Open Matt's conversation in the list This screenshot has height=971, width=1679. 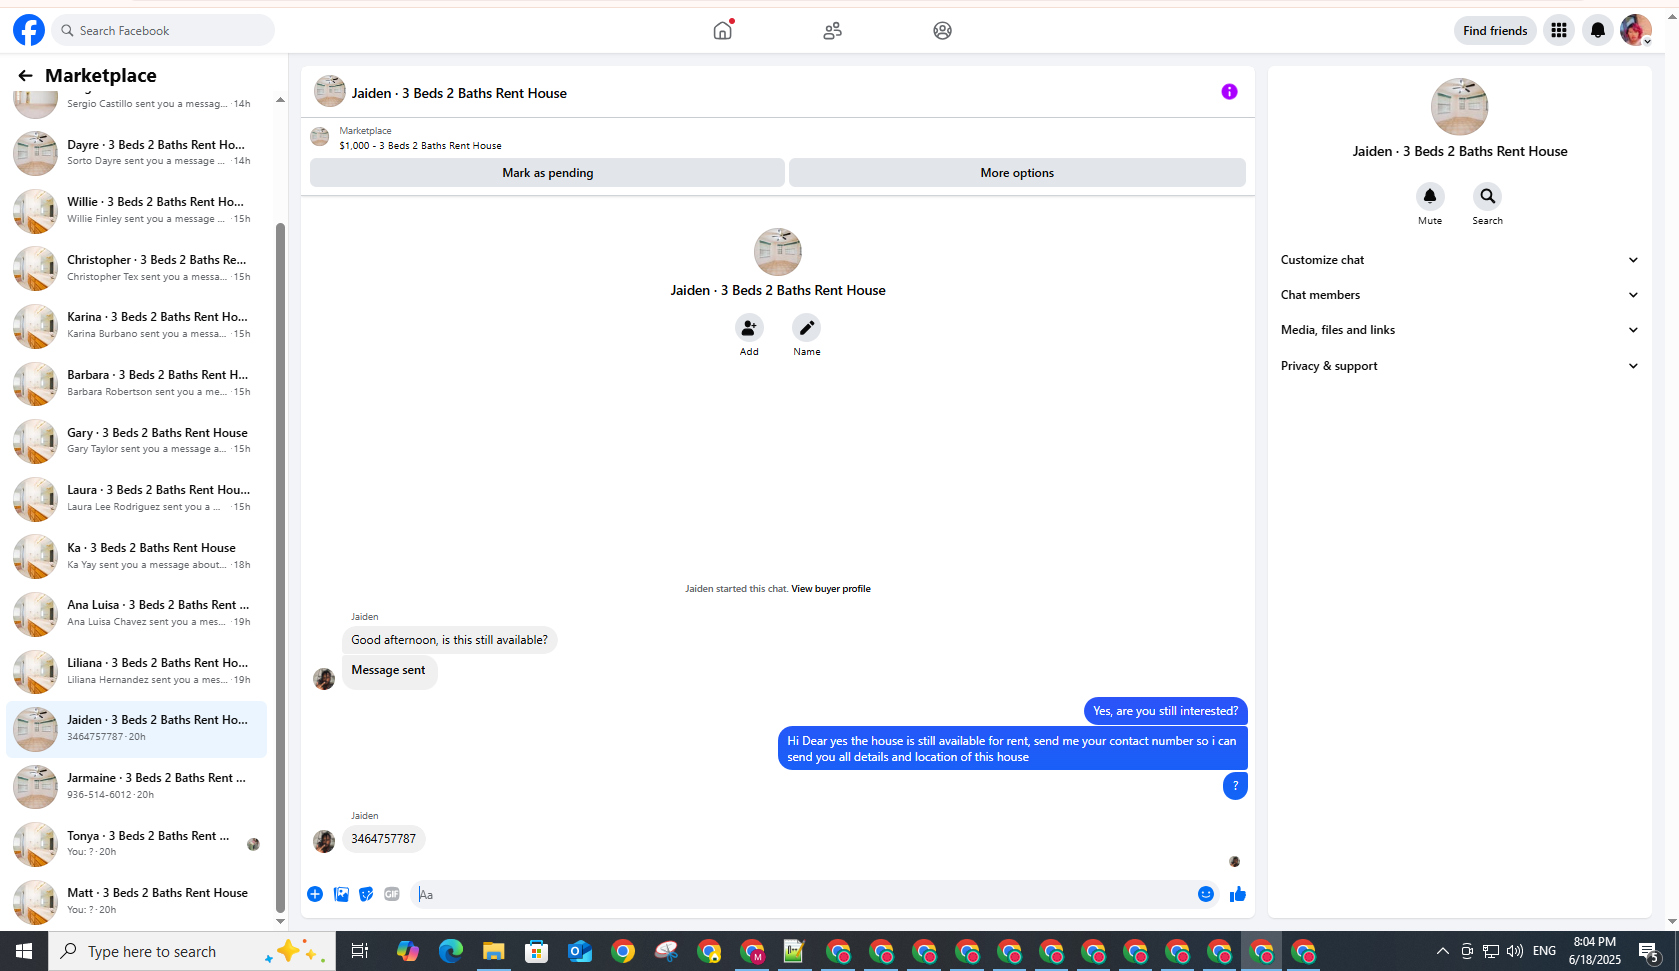point(137,901)
